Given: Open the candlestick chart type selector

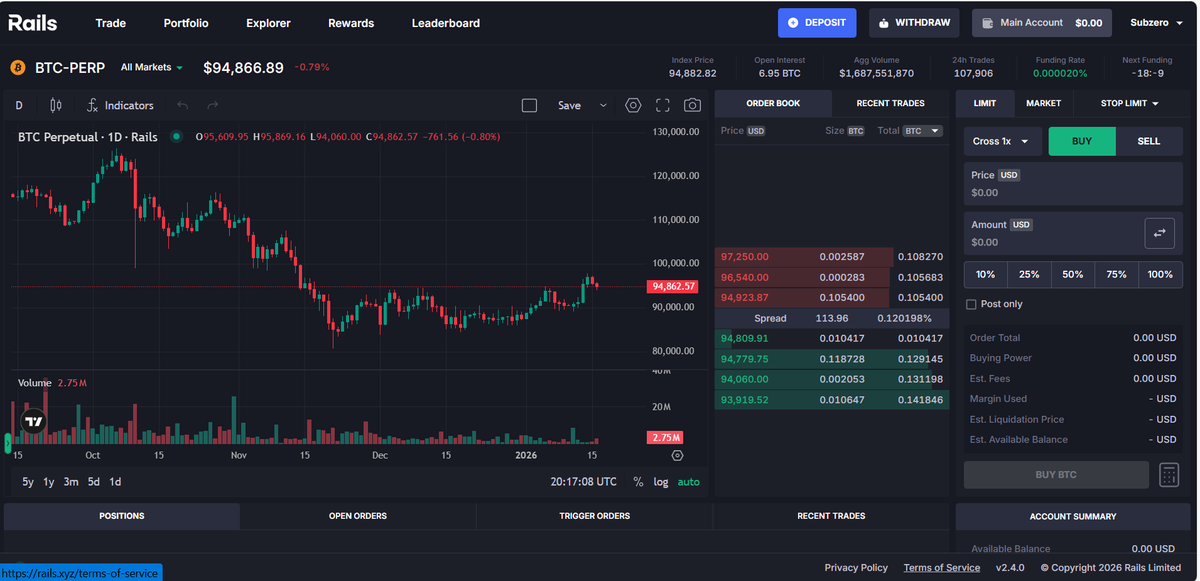Looking at the screenshot, I should 55,105.
